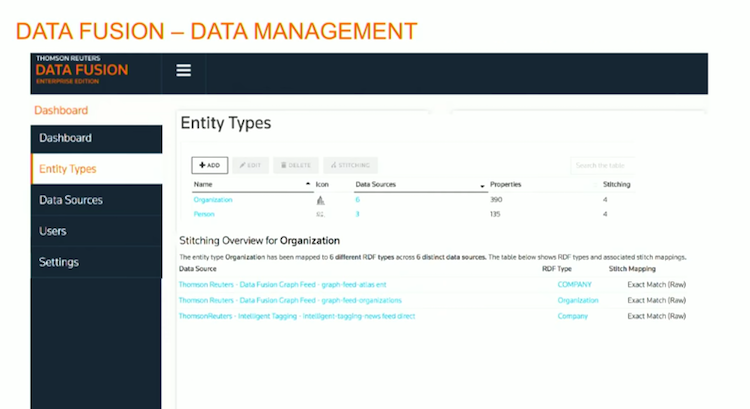The height and width of the screenshot is (409, 750).
Task: Click data sources count 3 for Person
Action: [x=357, y=214]
